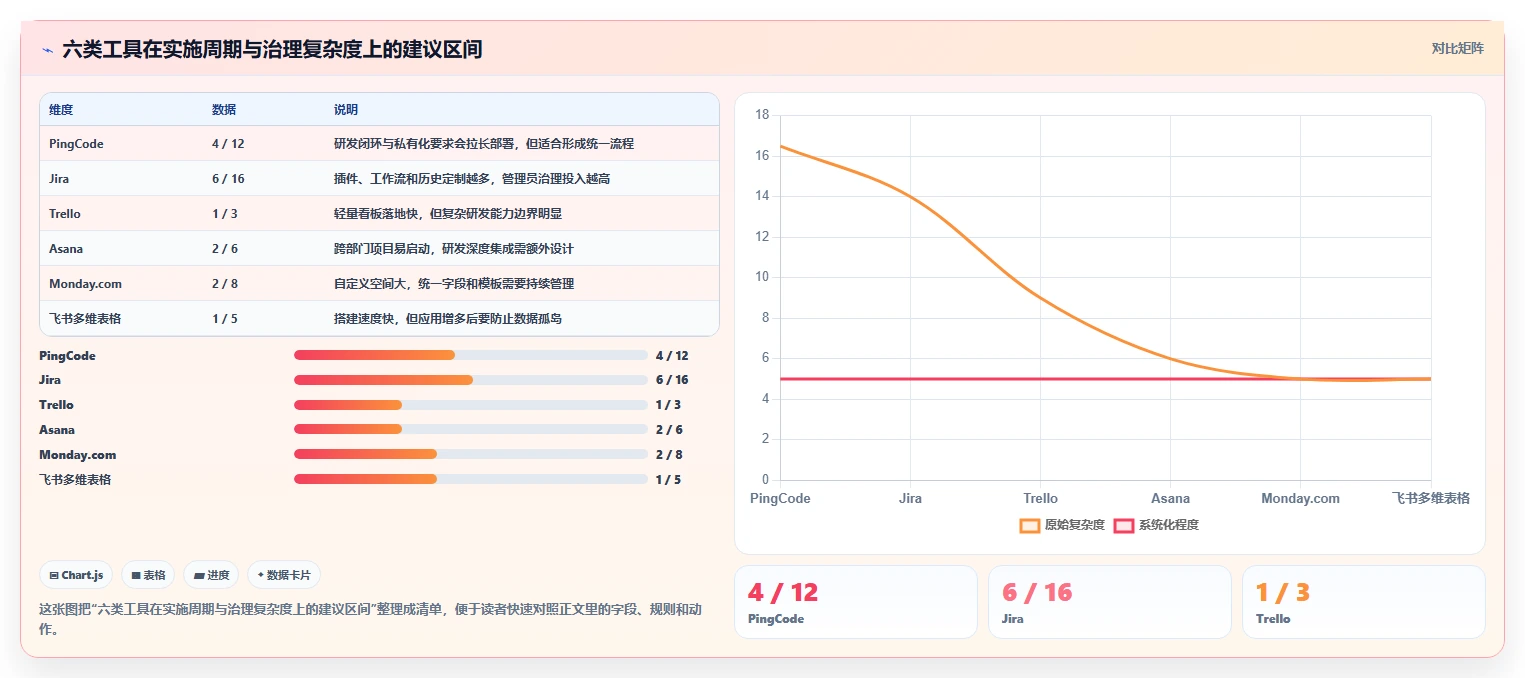Click the Jira progress bar
This screenshot has width=1525, height=678.
pyautogui.click(x=471, y=380)
